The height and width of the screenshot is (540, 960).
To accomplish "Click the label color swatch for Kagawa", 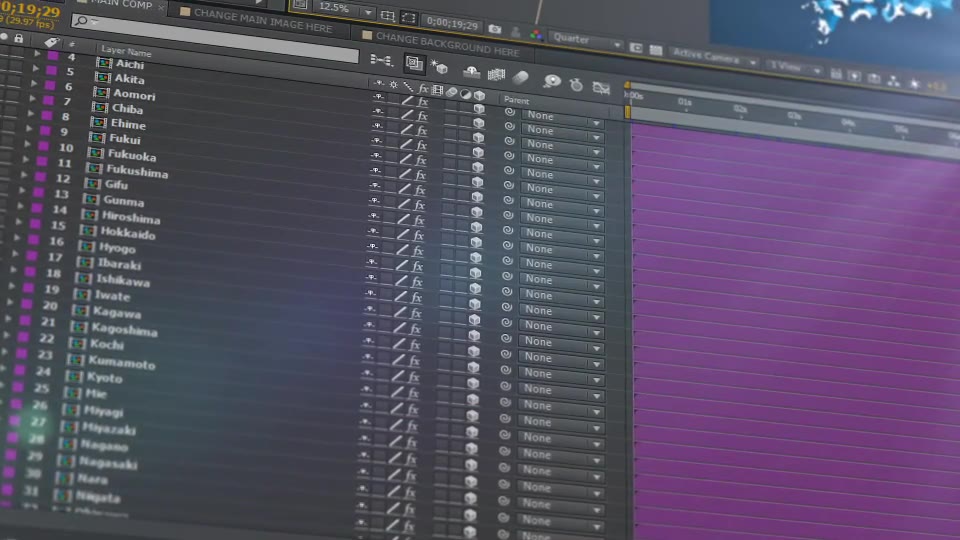I will [x=27, y=303].
